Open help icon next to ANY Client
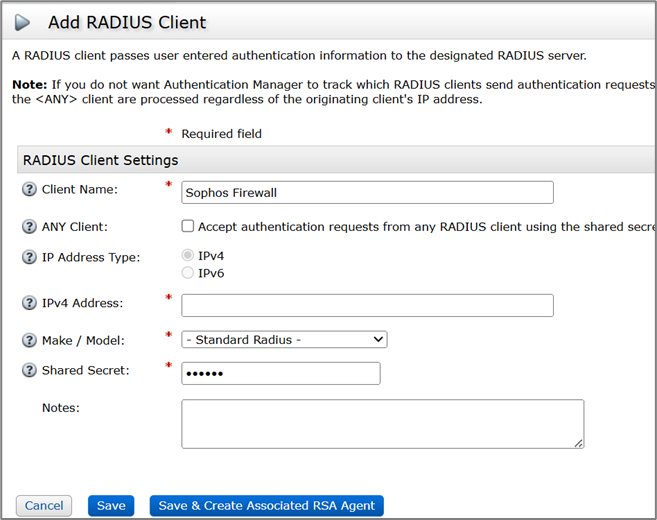This screenshot has width=657, height=520. [x=28, y=226]
